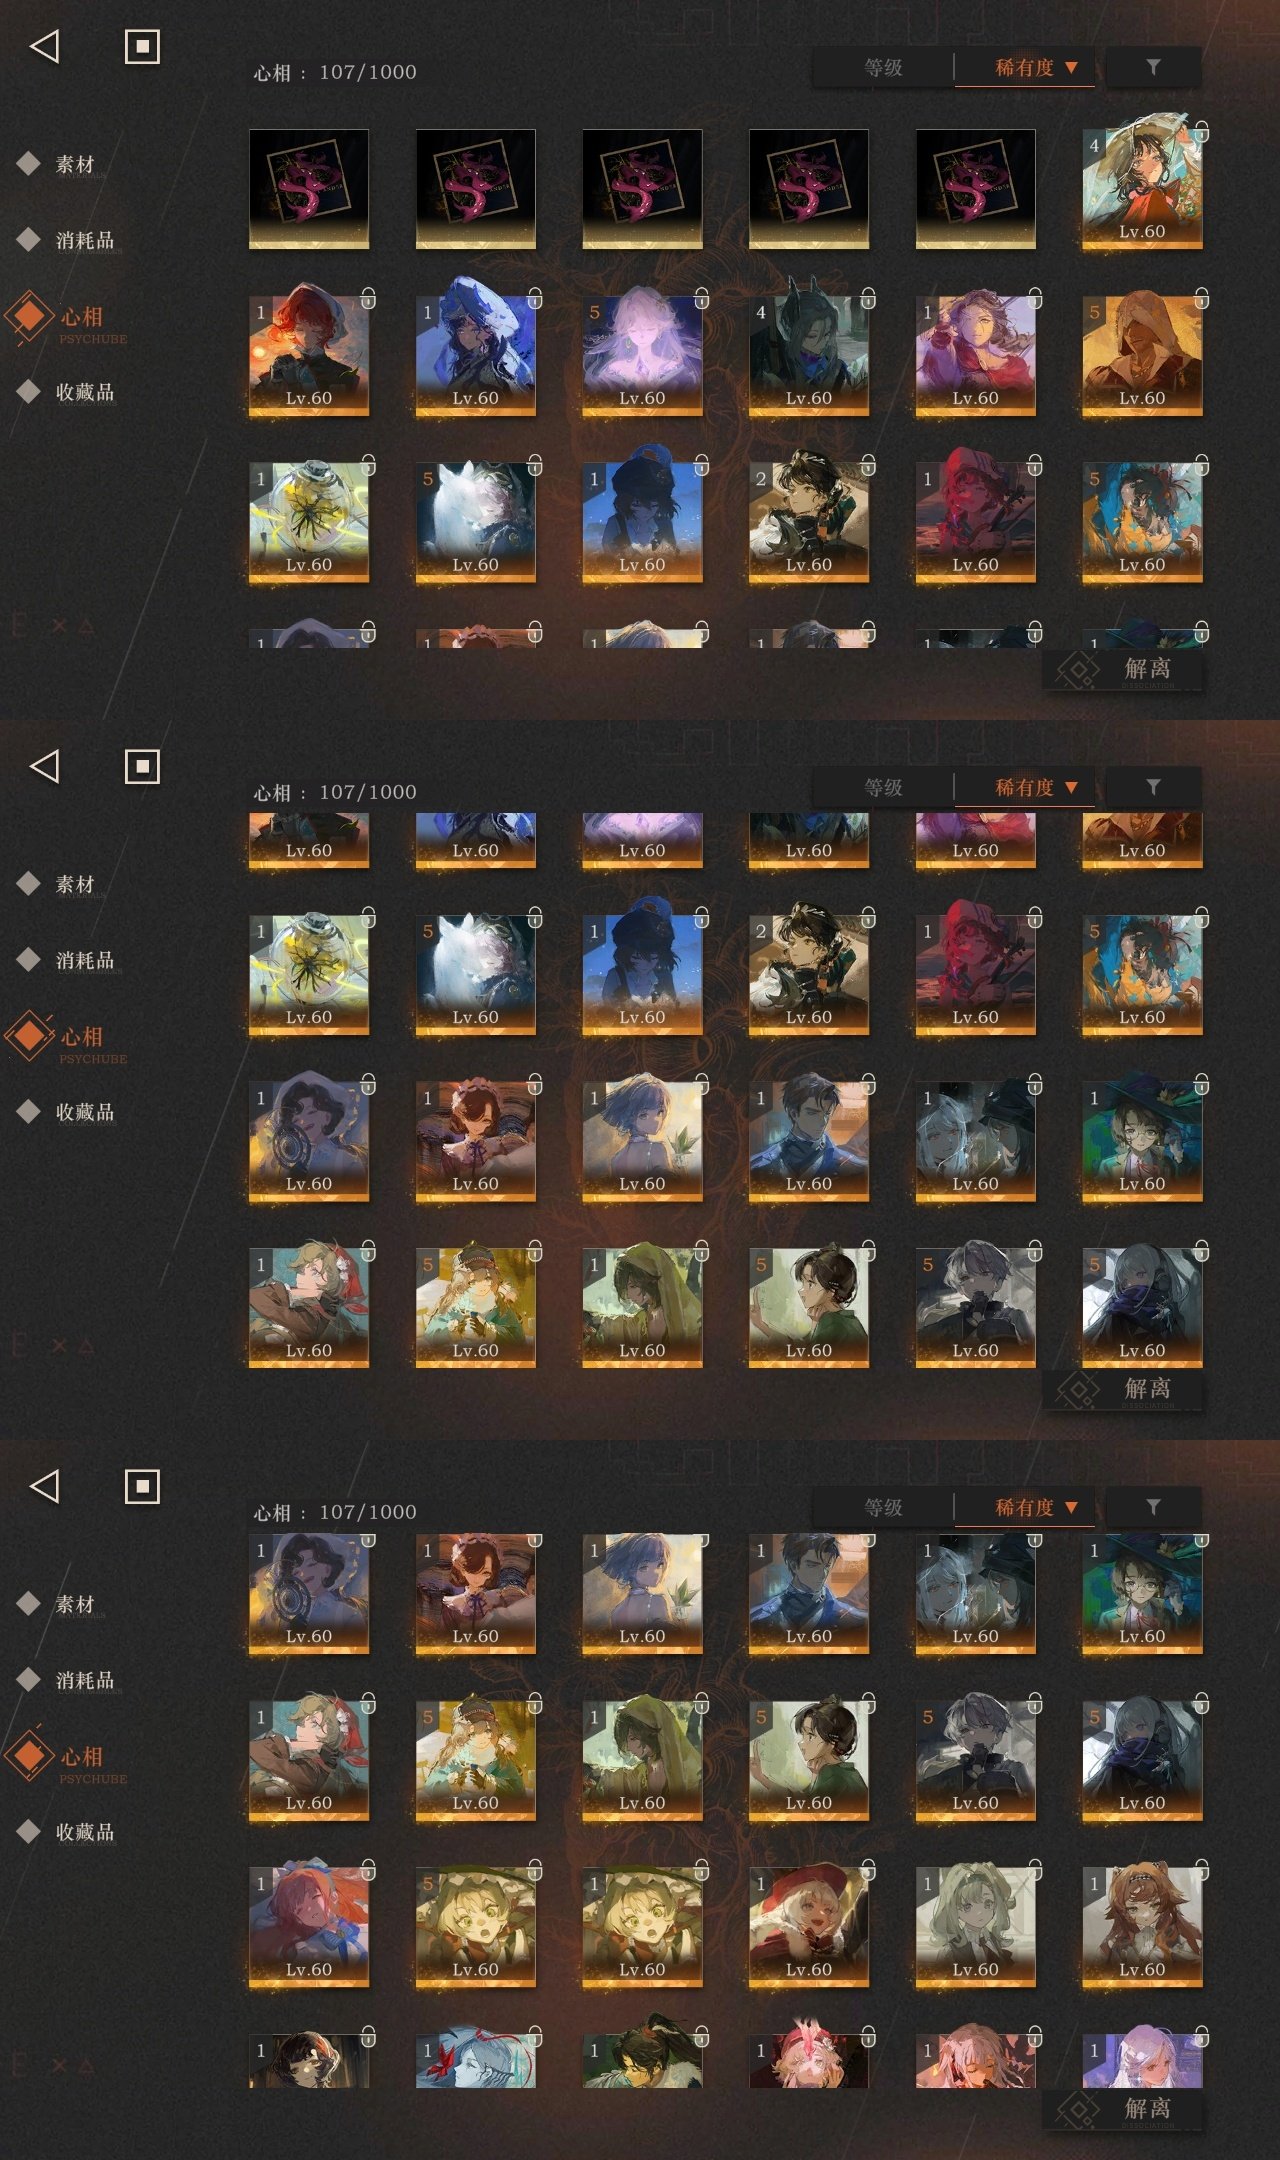Click the back arrow in the middle panel

pyautogui.click(x=45, y=766)
